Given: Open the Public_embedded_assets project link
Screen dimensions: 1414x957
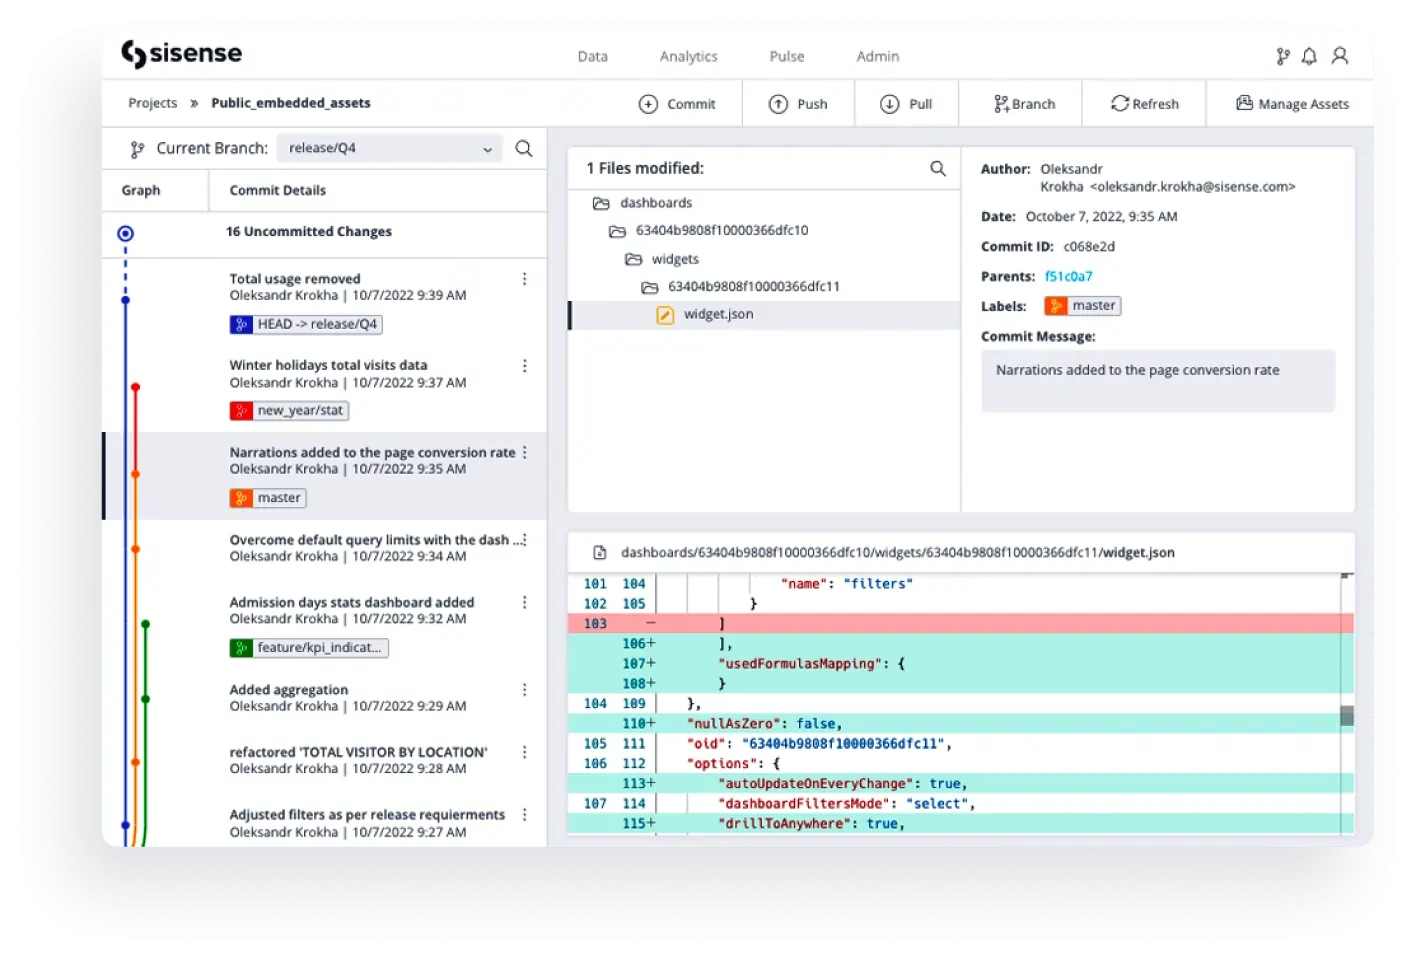Looking at the screenshot, I should 290,102.
